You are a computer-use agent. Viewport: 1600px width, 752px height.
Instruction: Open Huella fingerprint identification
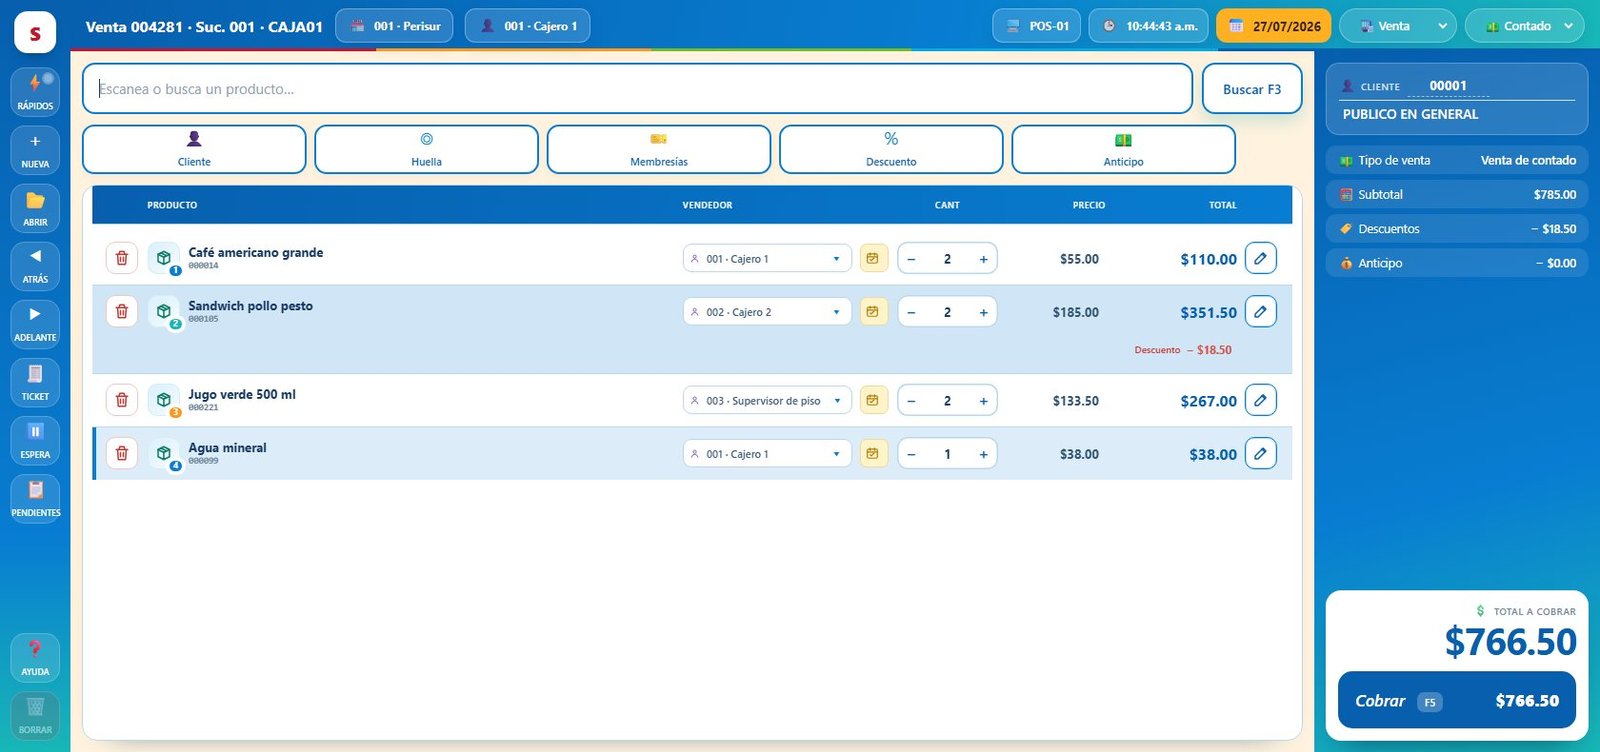click(x=426, y=149)
